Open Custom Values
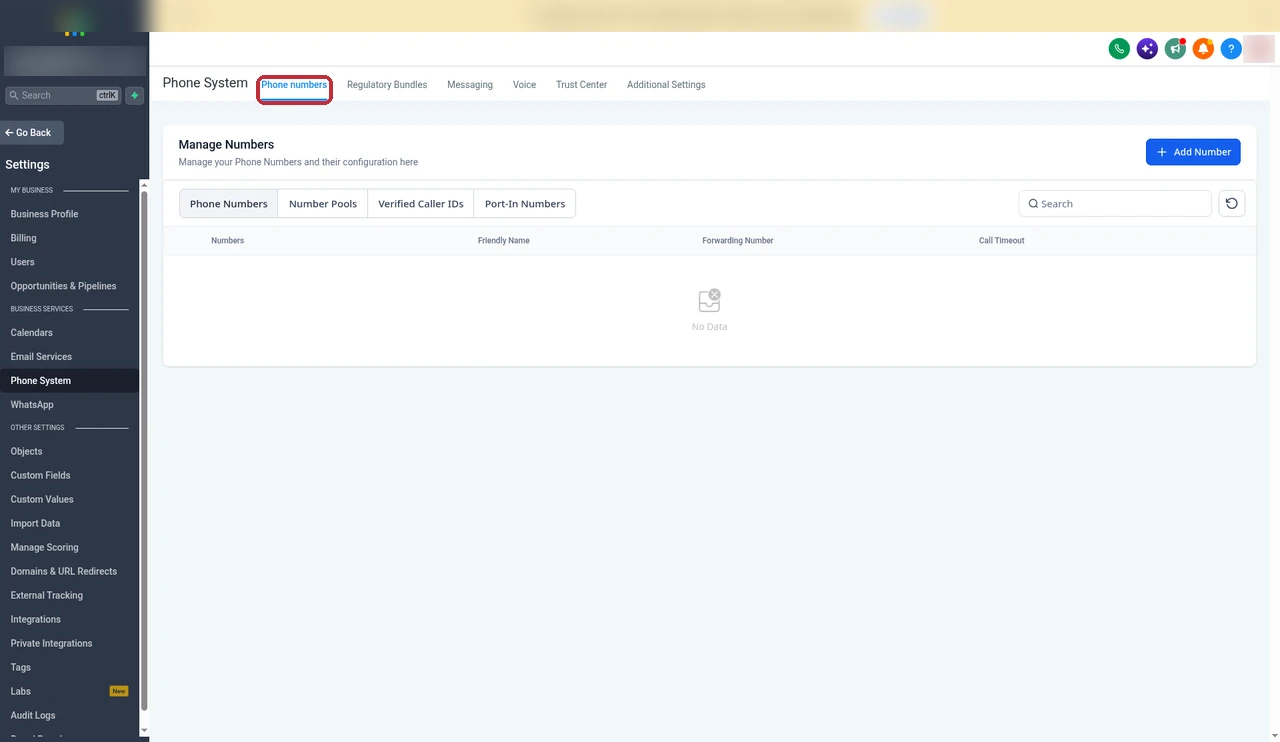1280x742 pixels. [42, 500]
